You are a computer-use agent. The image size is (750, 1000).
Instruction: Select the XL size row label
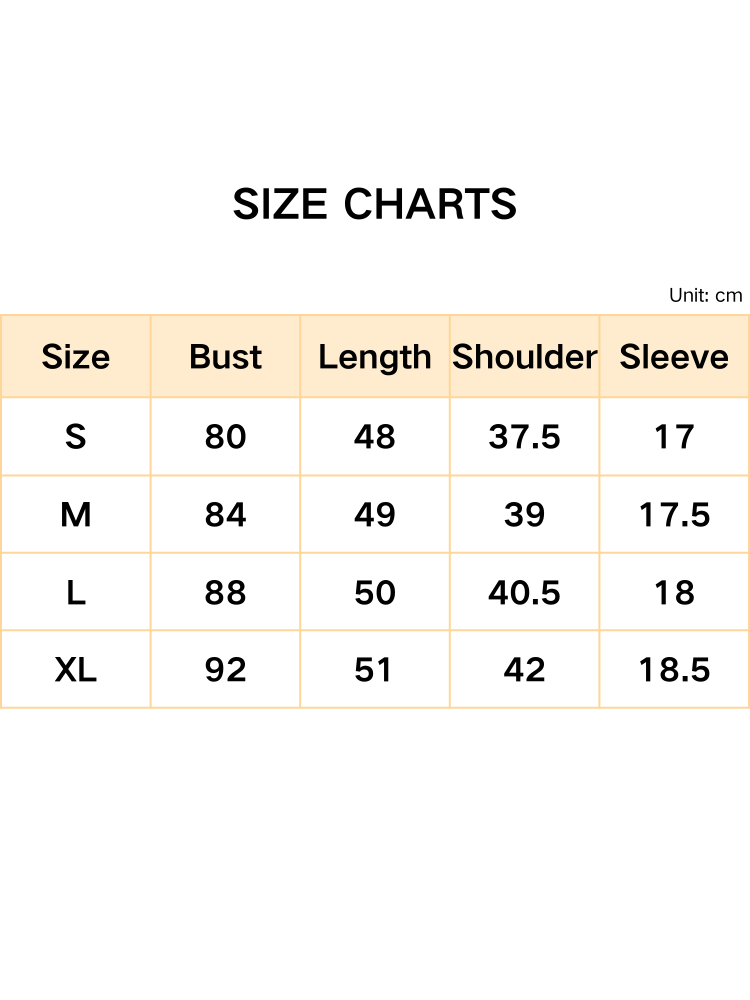click(x=76, y=670)
